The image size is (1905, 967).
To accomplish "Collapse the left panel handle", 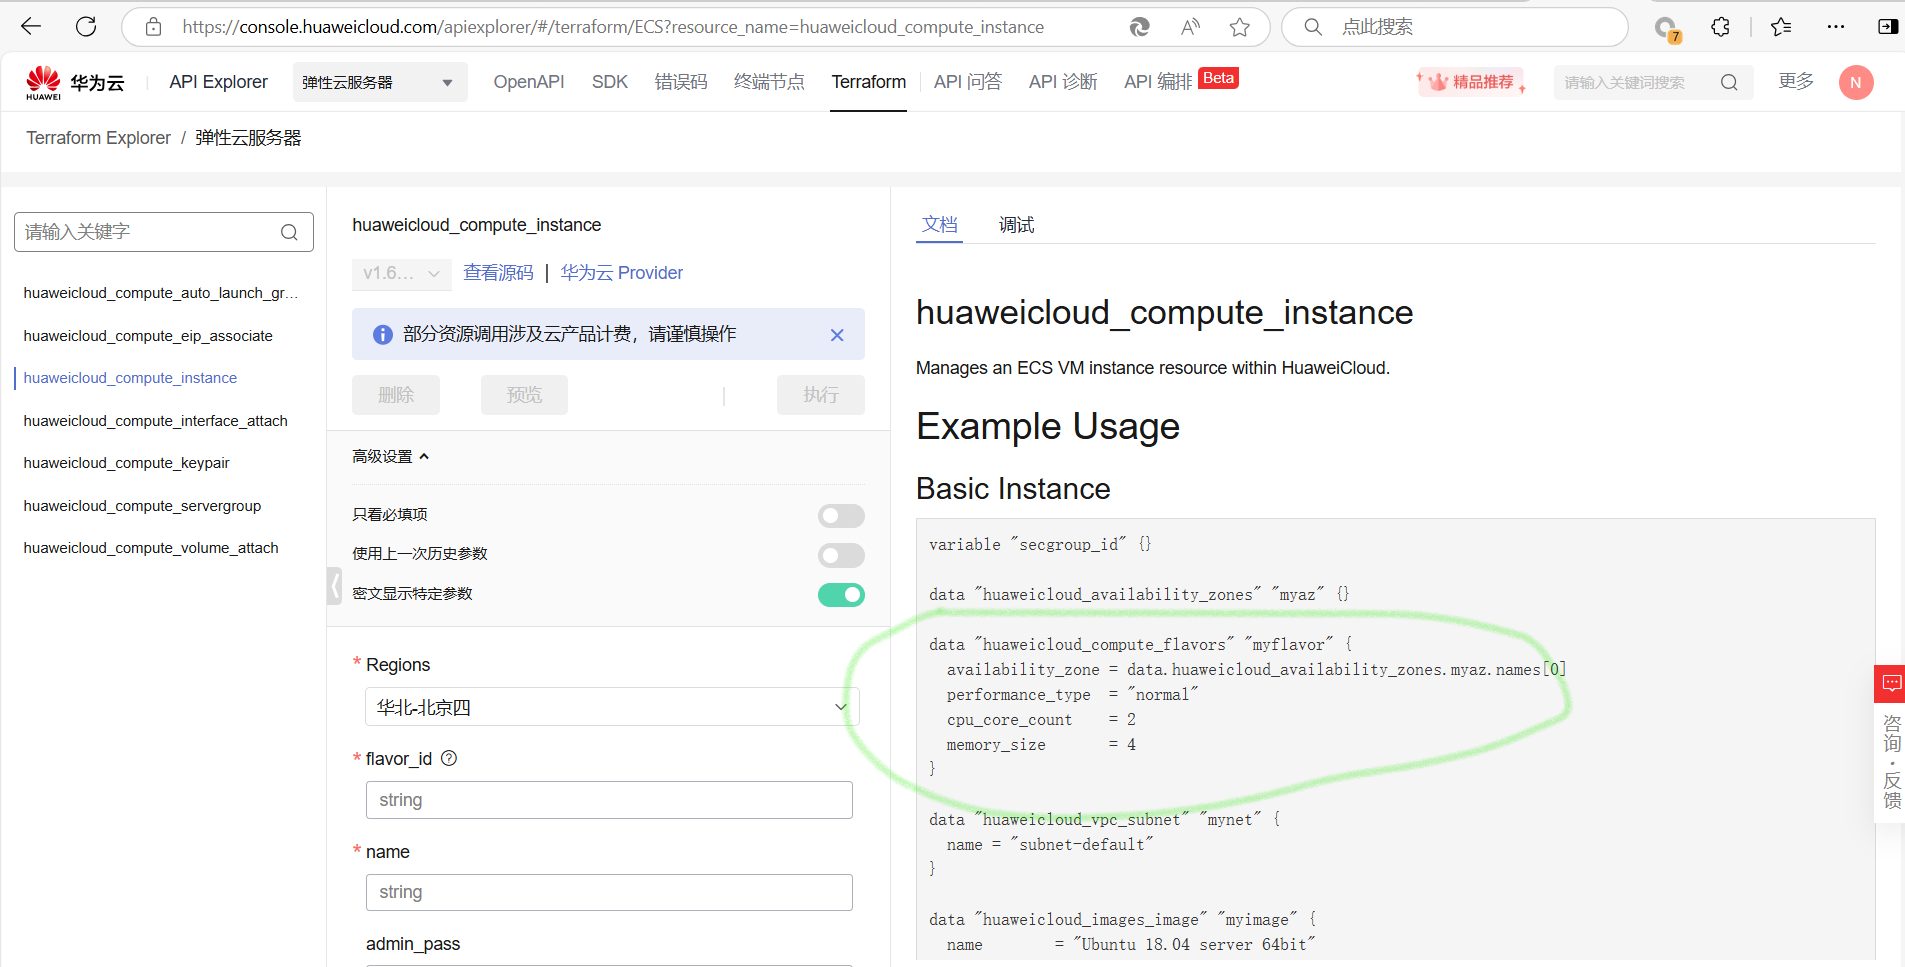I will pos(335,586).
